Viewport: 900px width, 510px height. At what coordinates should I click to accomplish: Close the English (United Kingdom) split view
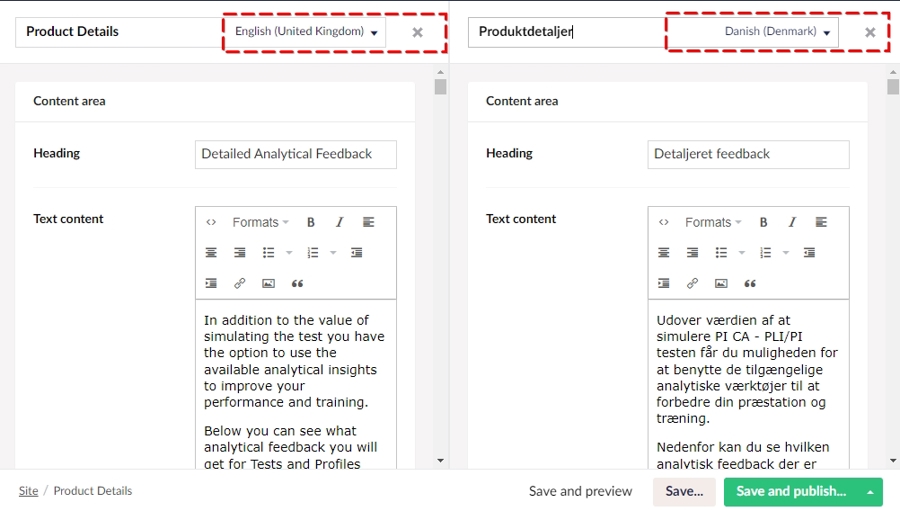[x=417, y=33]
